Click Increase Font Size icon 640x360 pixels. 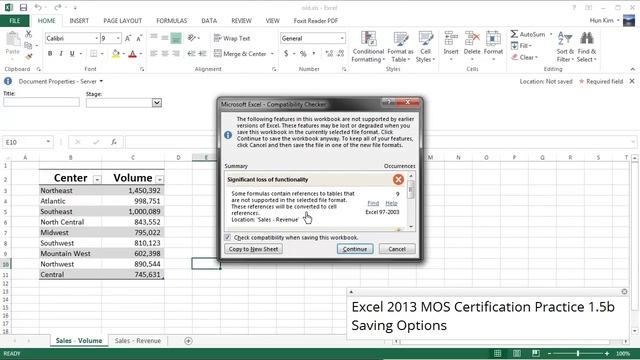pyautogui.click(x=128, y=38)
